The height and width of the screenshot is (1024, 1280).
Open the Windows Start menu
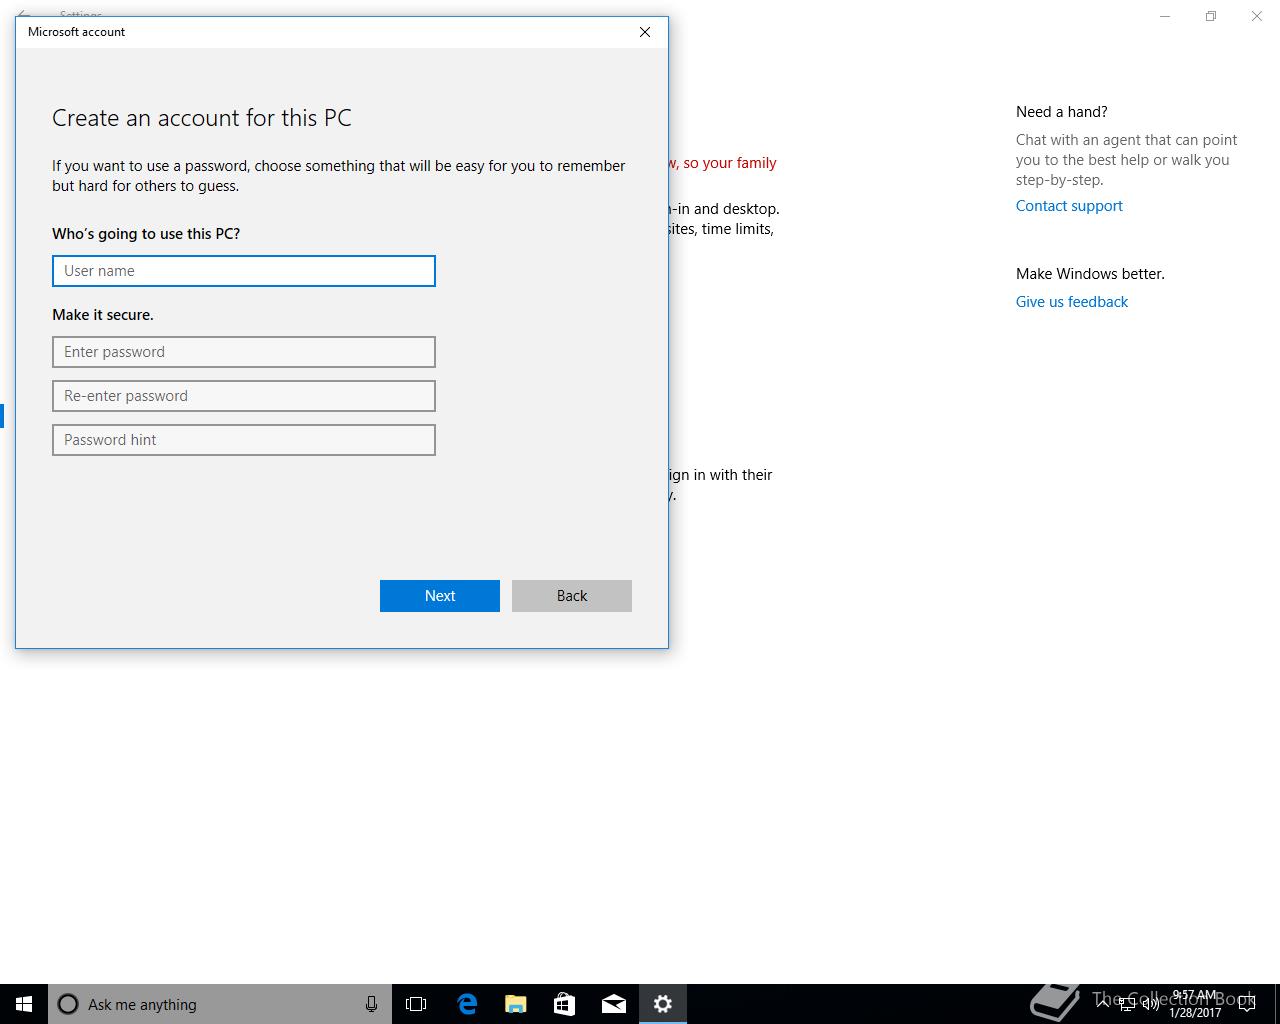(x=24, y=1004)
